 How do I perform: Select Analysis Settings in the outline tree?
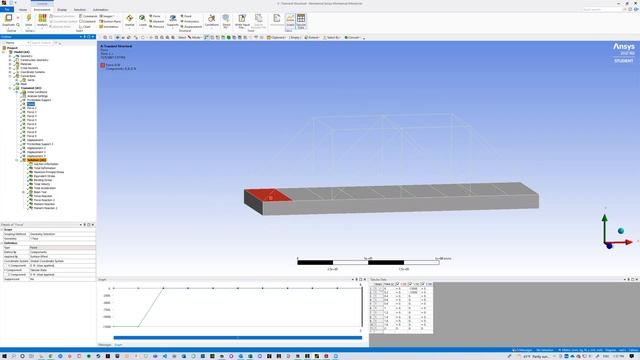coord(38,96)
